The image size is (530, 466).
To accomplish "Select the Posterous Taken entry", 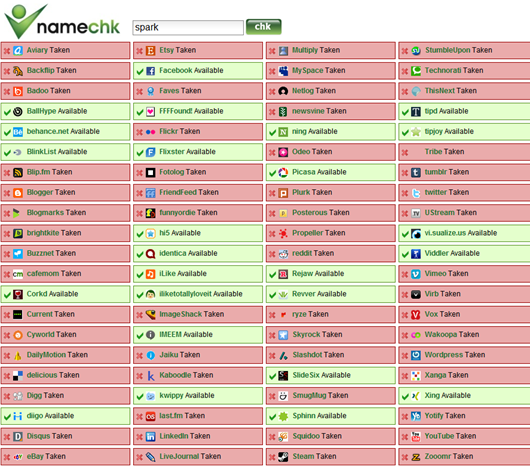I will click(x=331, y=213).
